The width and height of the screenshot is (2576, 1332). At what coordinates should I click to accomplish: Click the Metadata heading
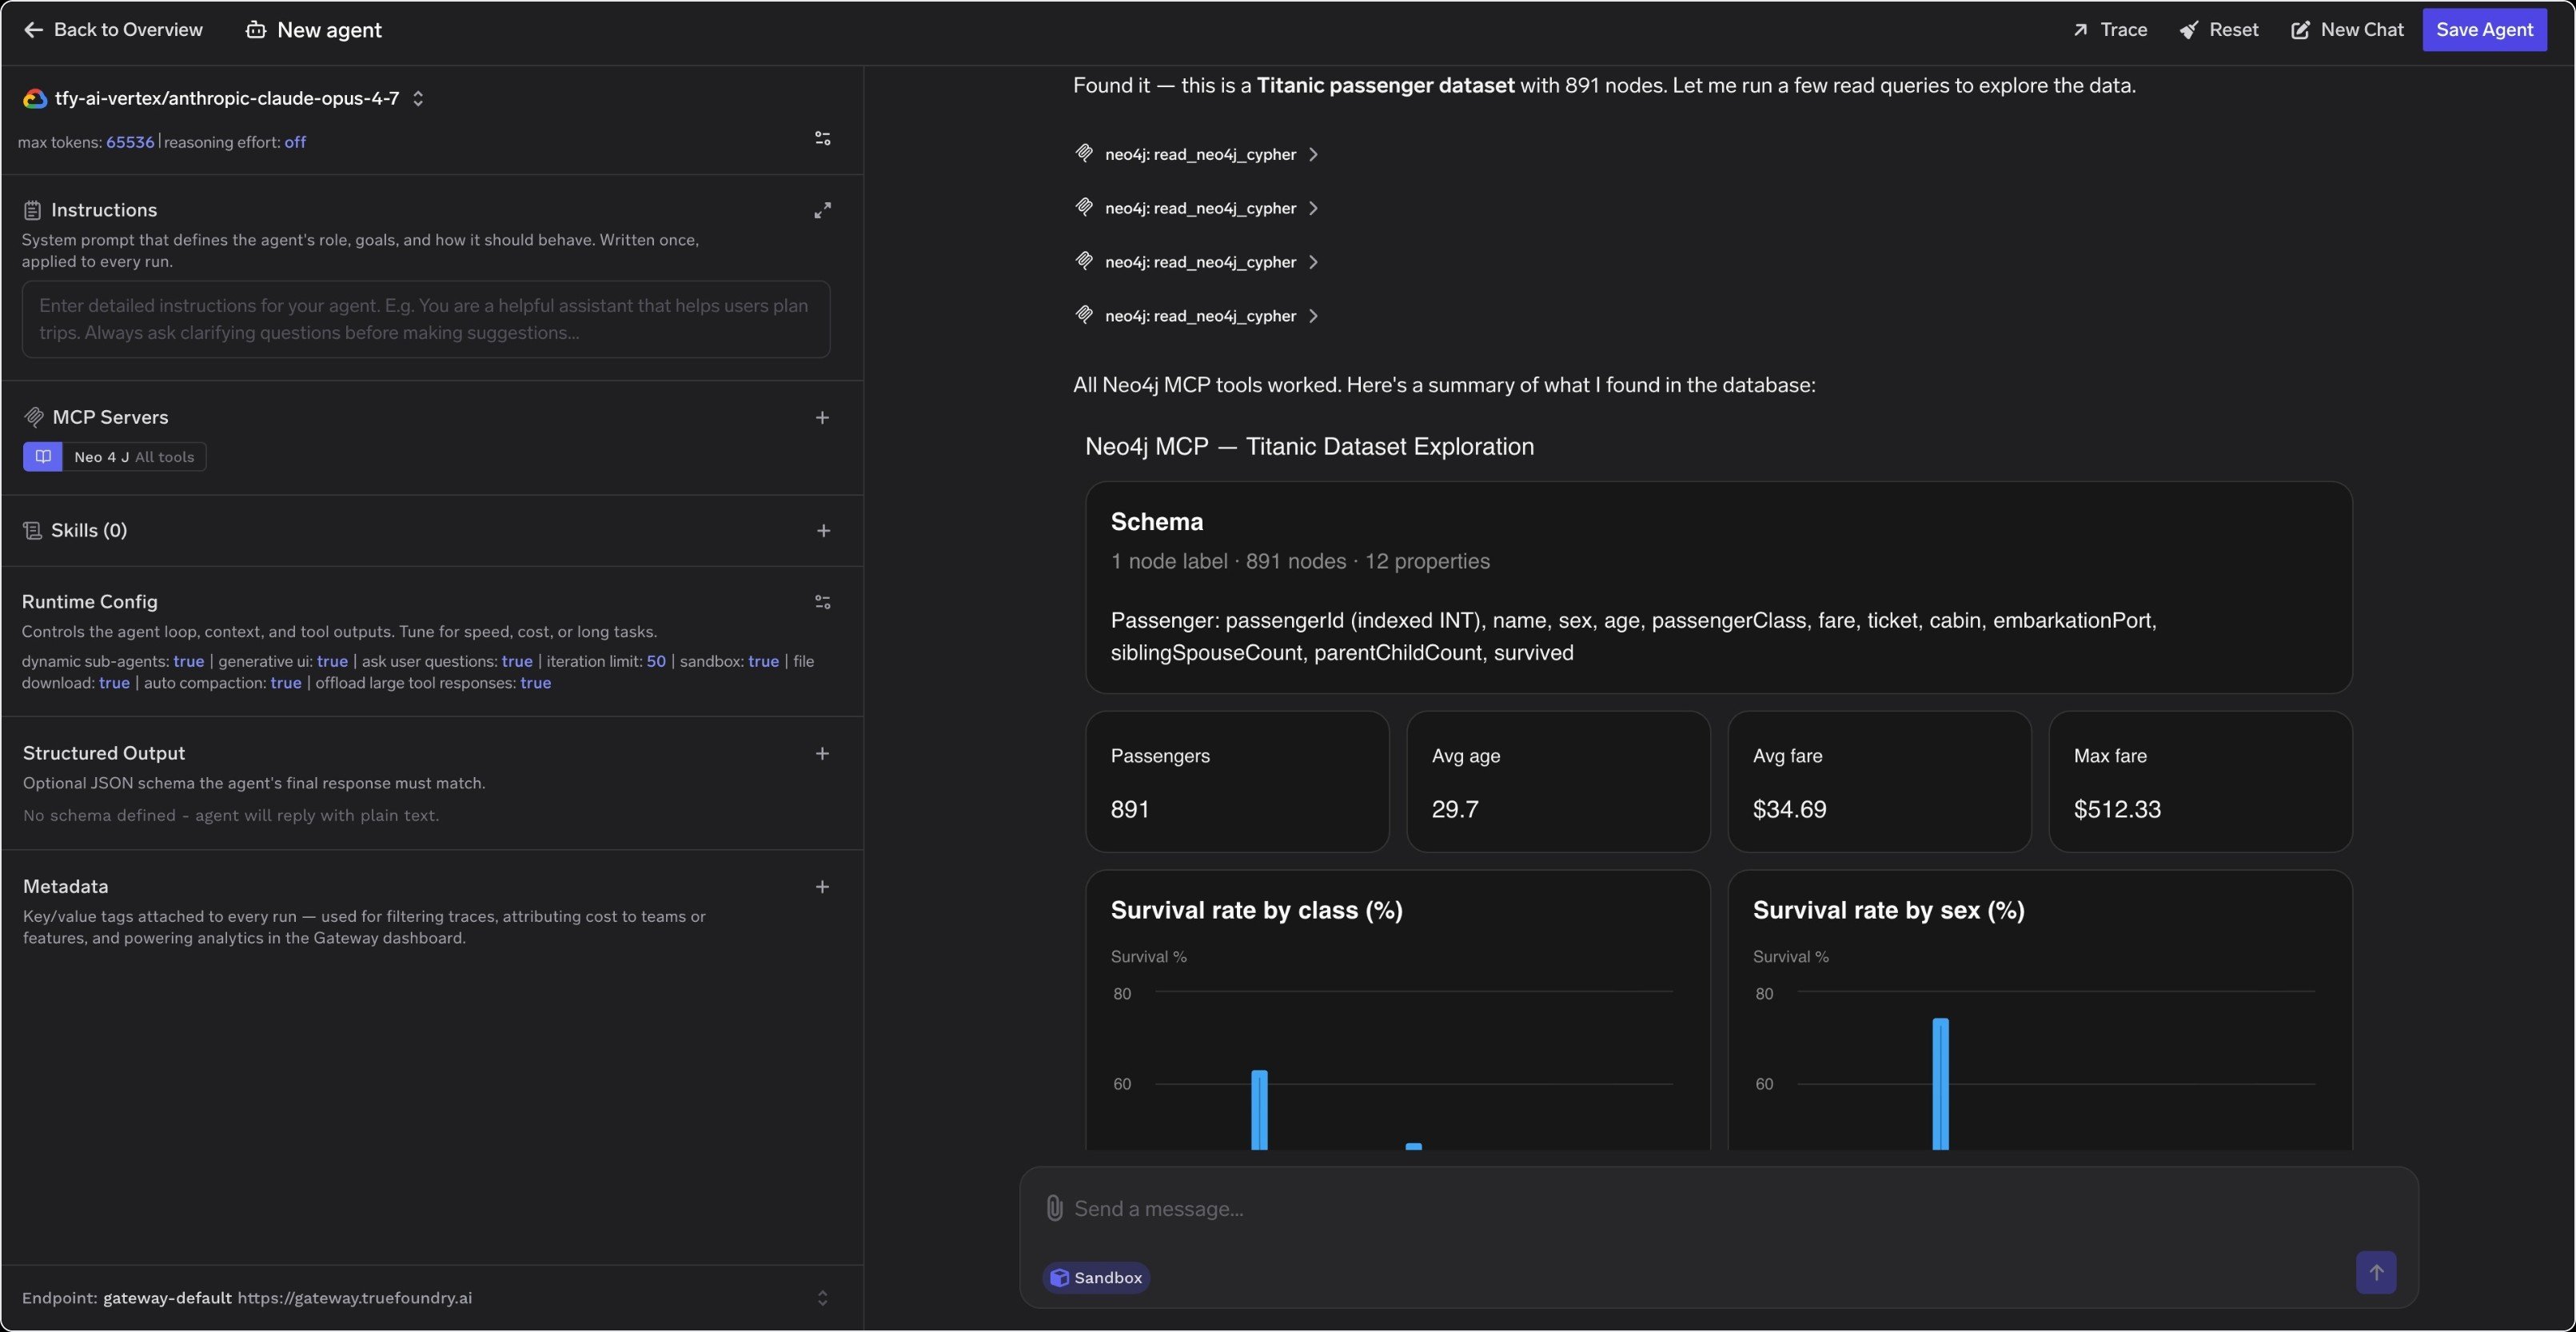66,887
